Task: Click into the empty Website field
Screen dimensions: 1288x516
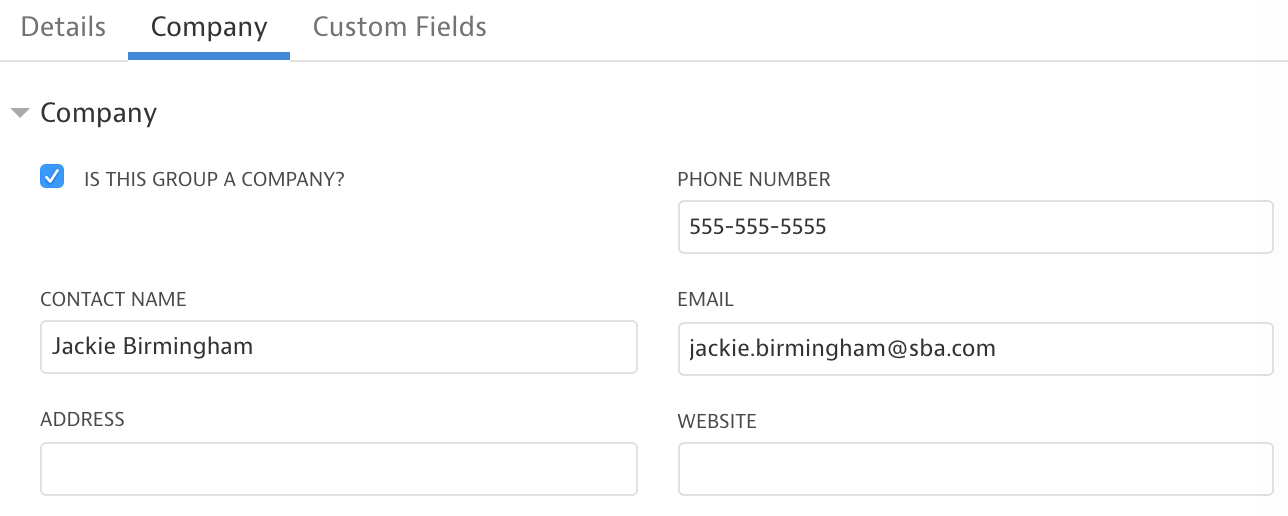Action: tap(975, 469)
